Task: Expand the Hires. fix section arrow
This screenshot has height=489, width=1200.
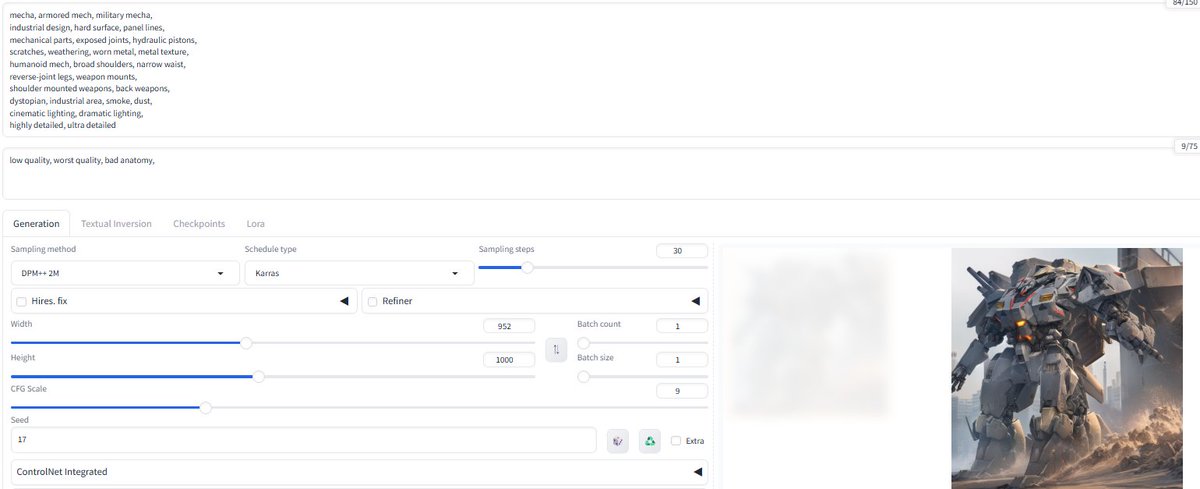Action: (344, 301)
